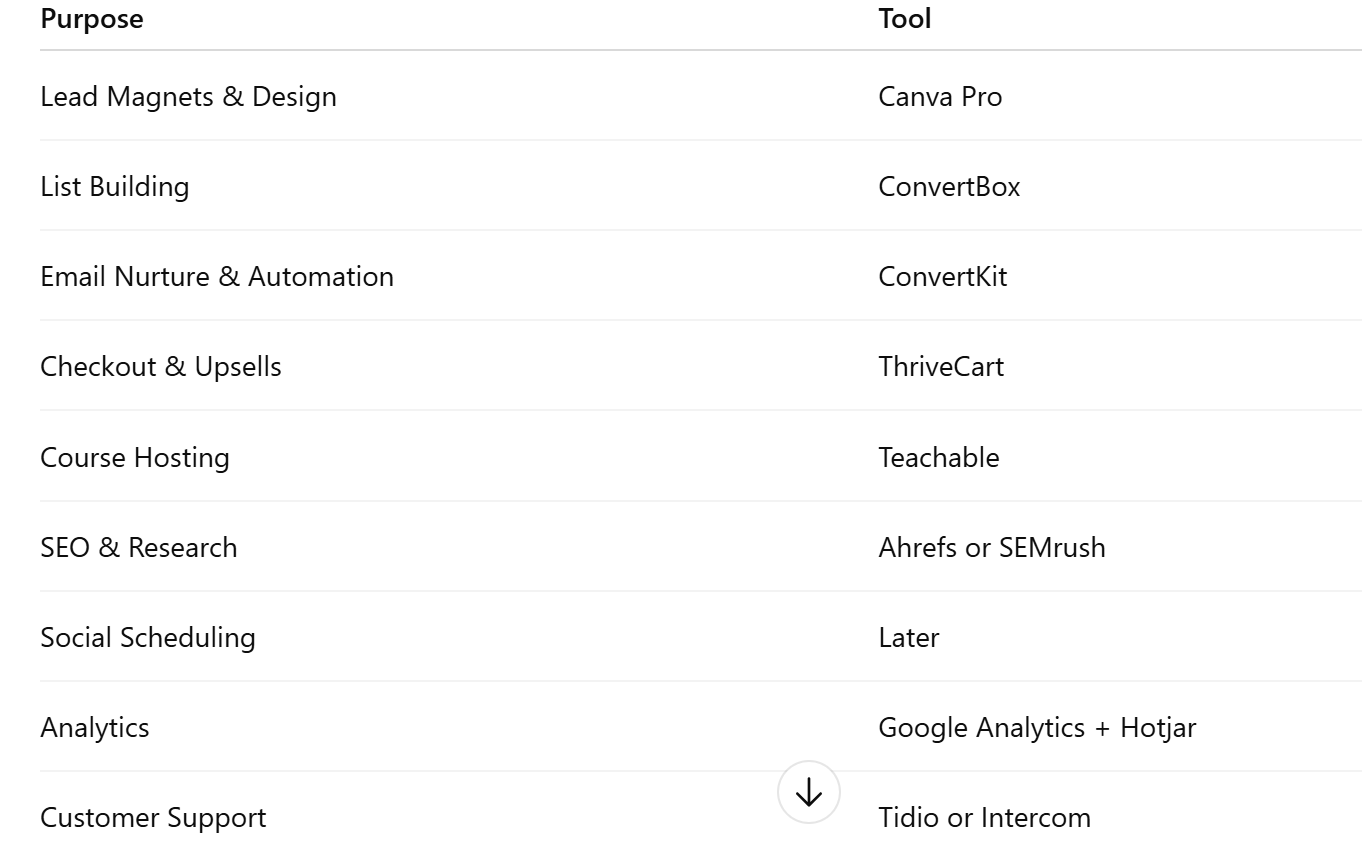Click the scroll-down arrow button
This screenshot has height=842, width=1362.
tap(808, 793)
